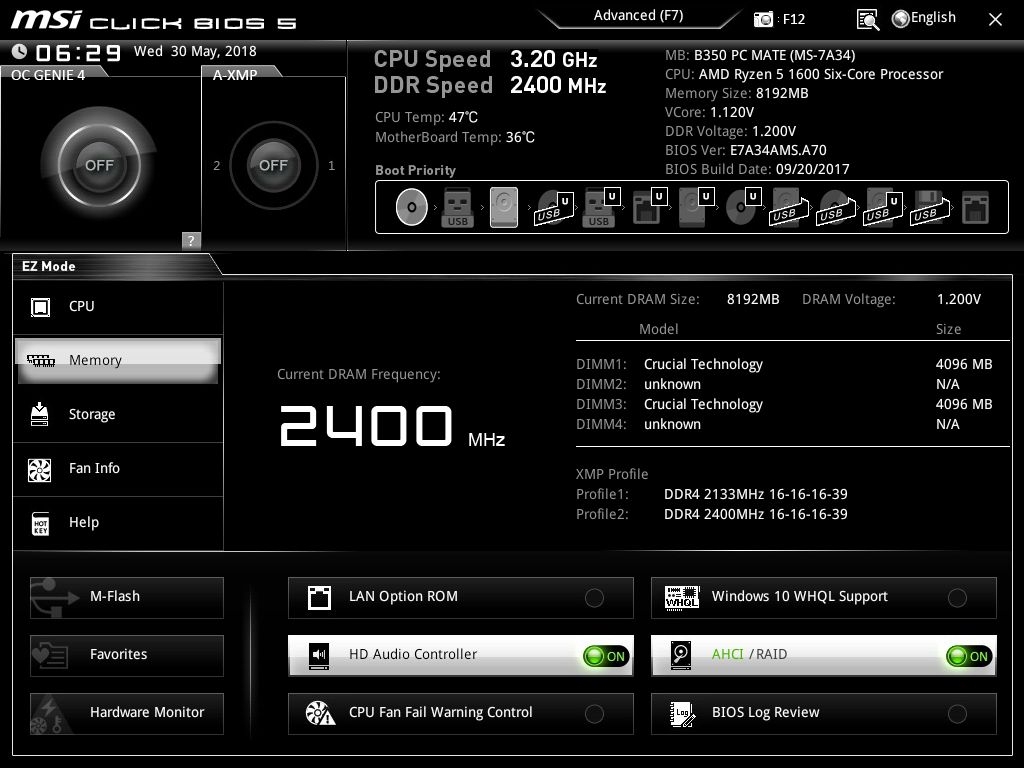Switch to Advanced (F7) mode
This screenshot has height=768, width=1024.
click(638, 16)
